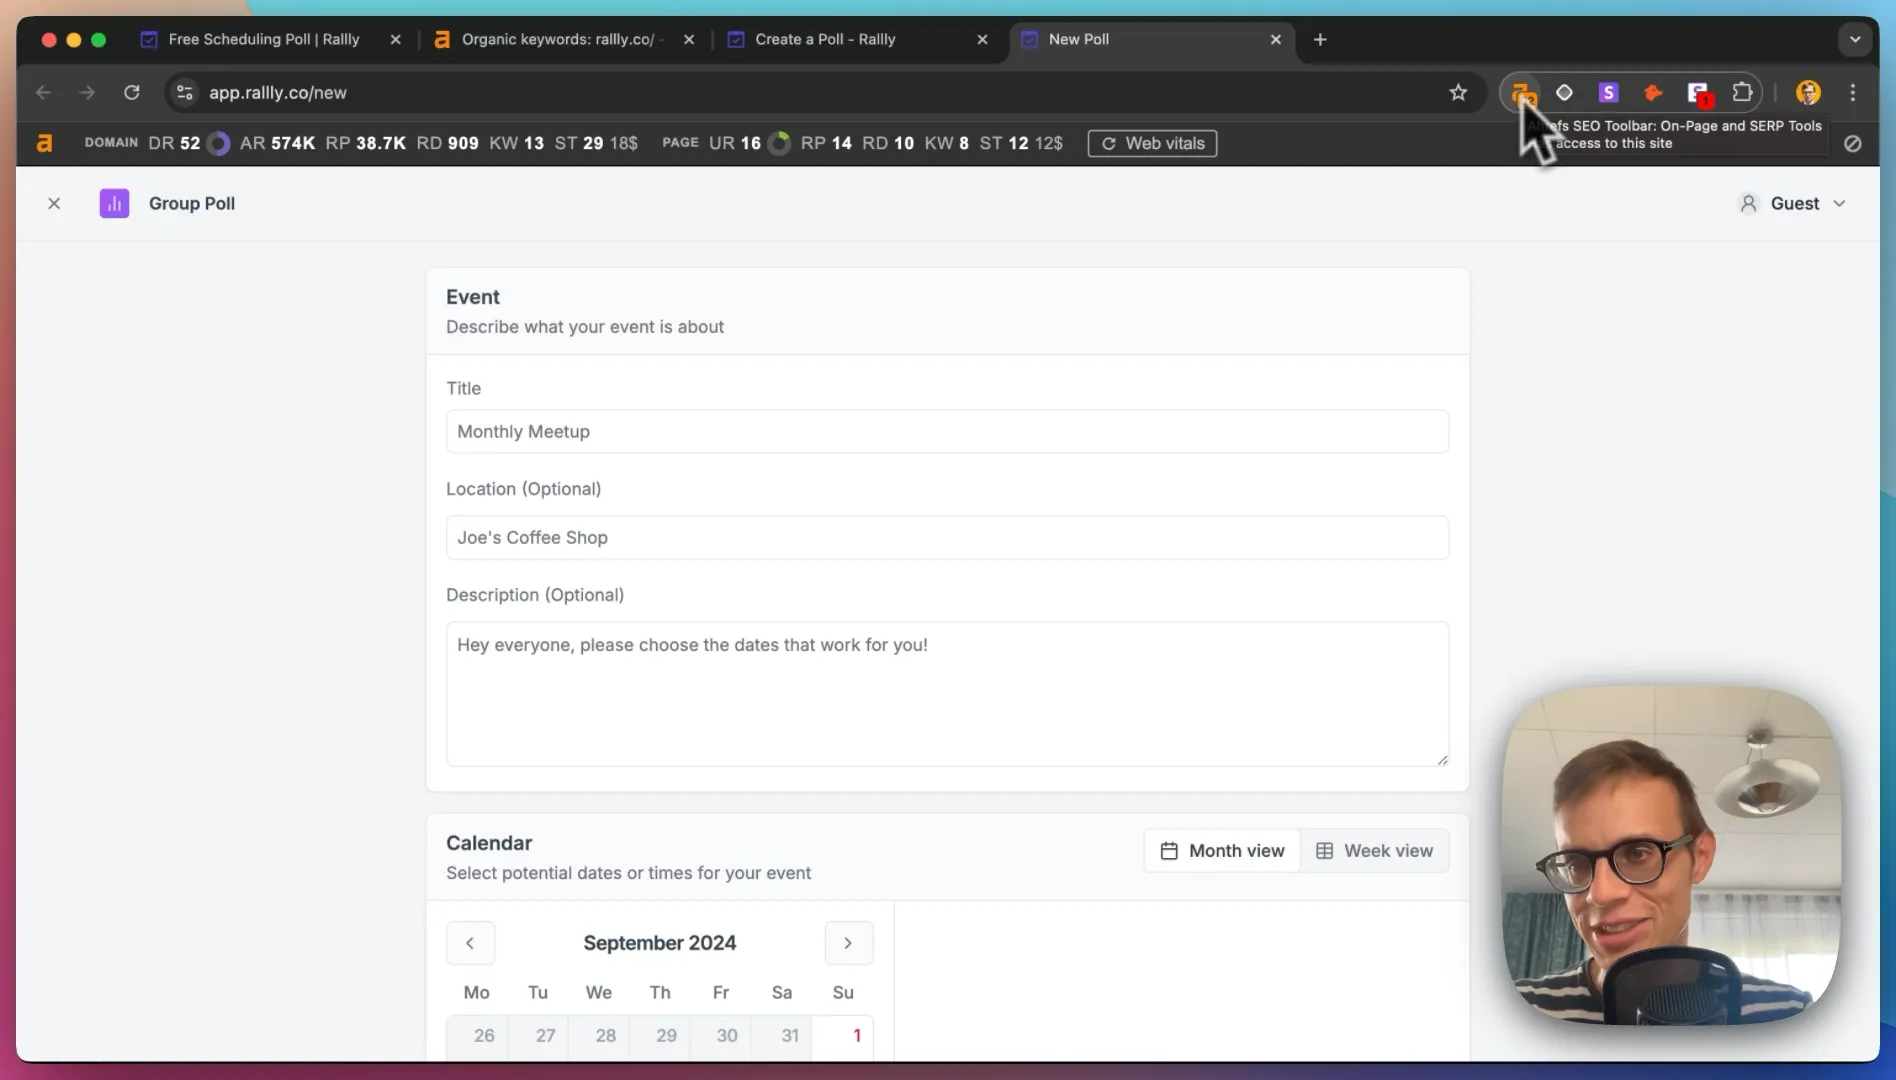Click the Location input field

click(947, 537)
